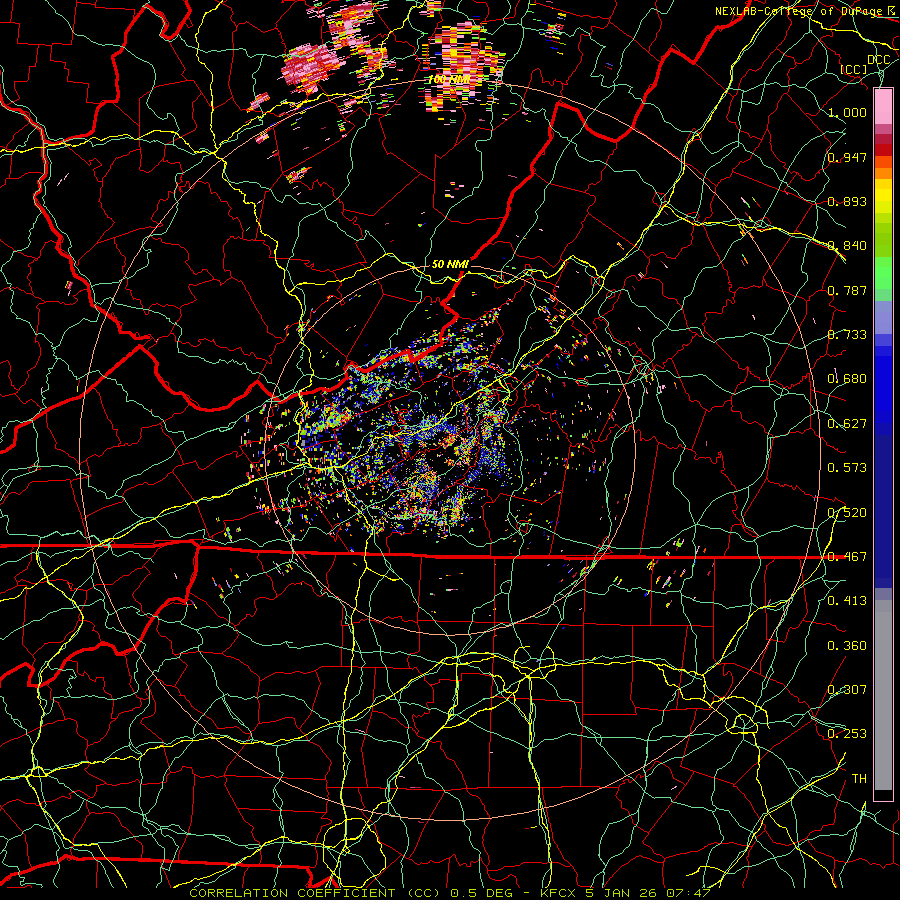The height and width of the screenshot is (900, 900).
Task: Click the 0.360 color scale label
Action: coord(847,646)
